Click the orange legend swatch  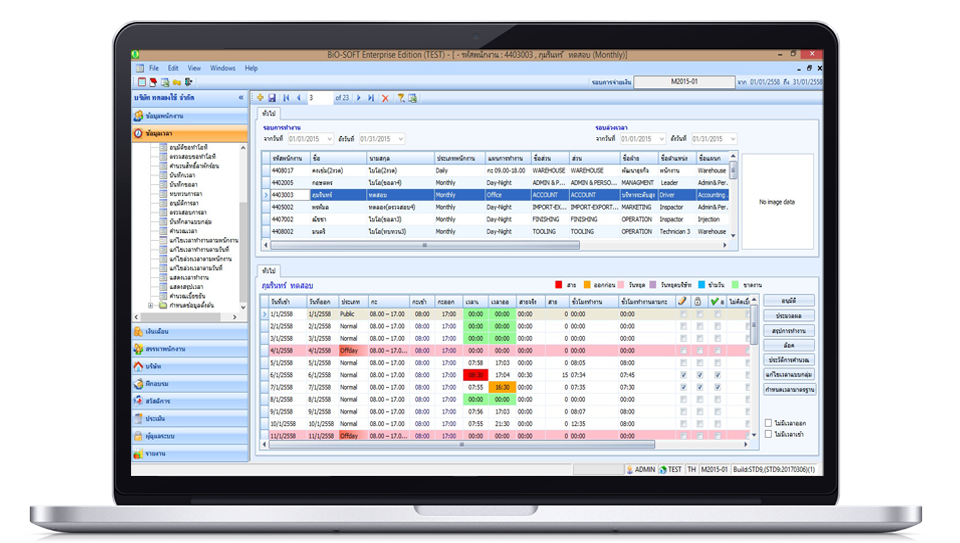(x=587, y=285)
